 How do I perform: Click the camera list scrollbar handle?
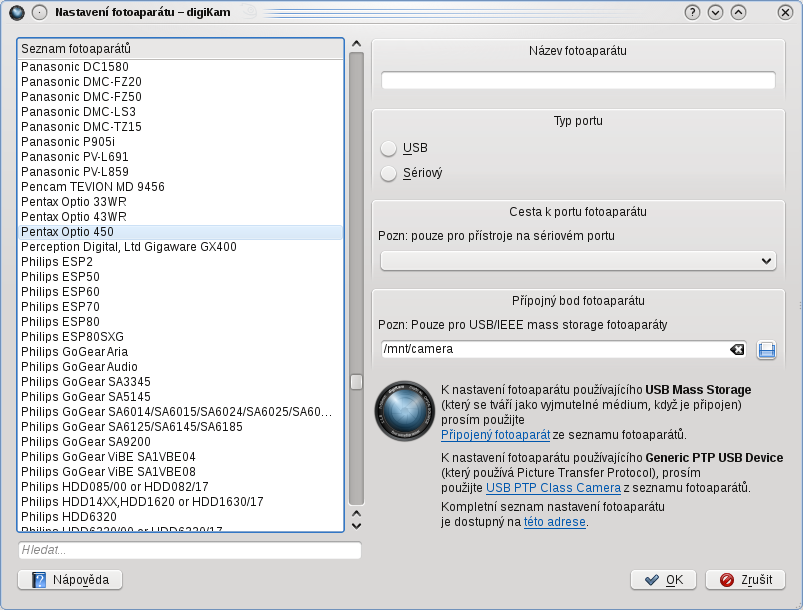pyautogui.click(x=356, y=382)
